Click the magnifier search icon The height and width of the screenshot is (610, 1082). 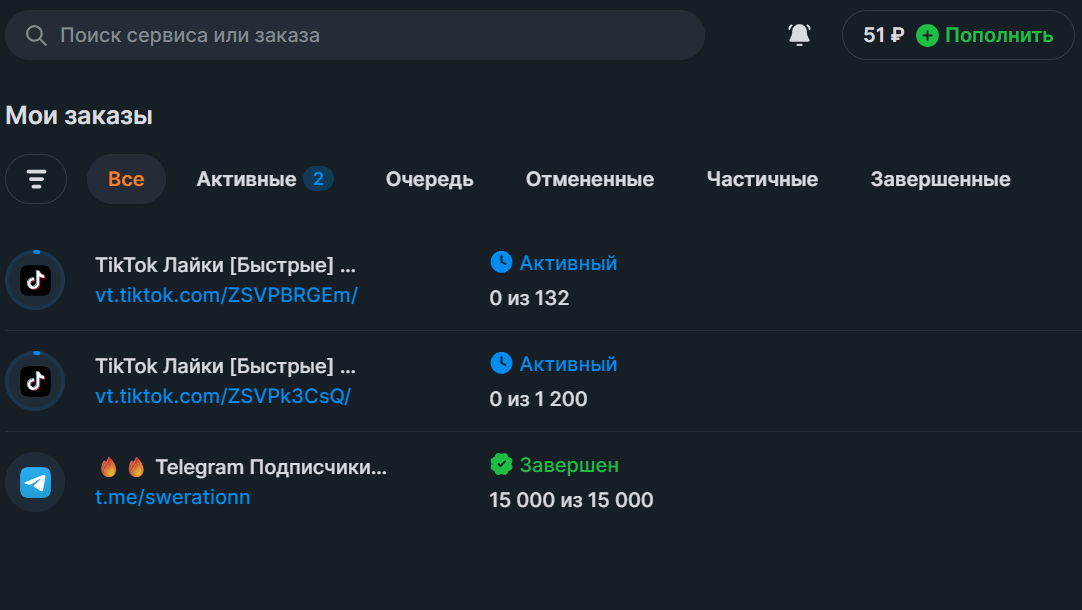(36, 35)
